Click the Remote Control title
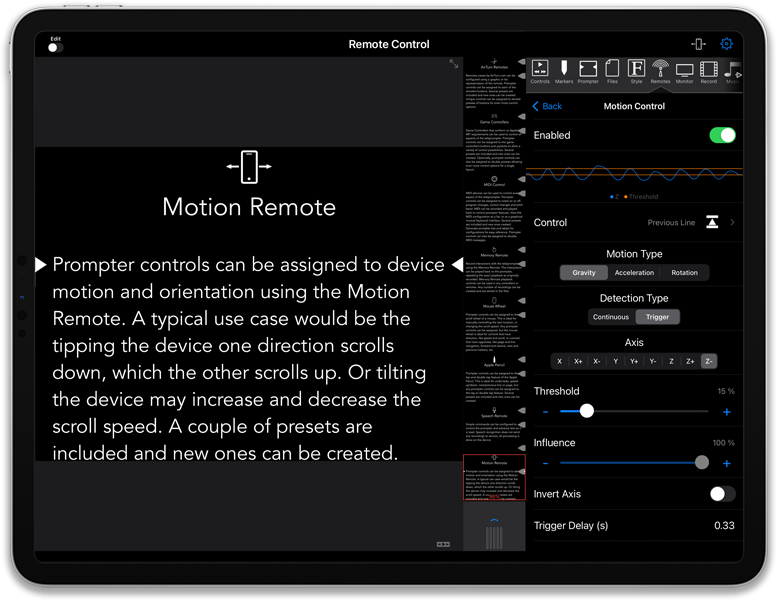Image resolution: width=777 pixels, height=601 pixels. pos(388,44)
